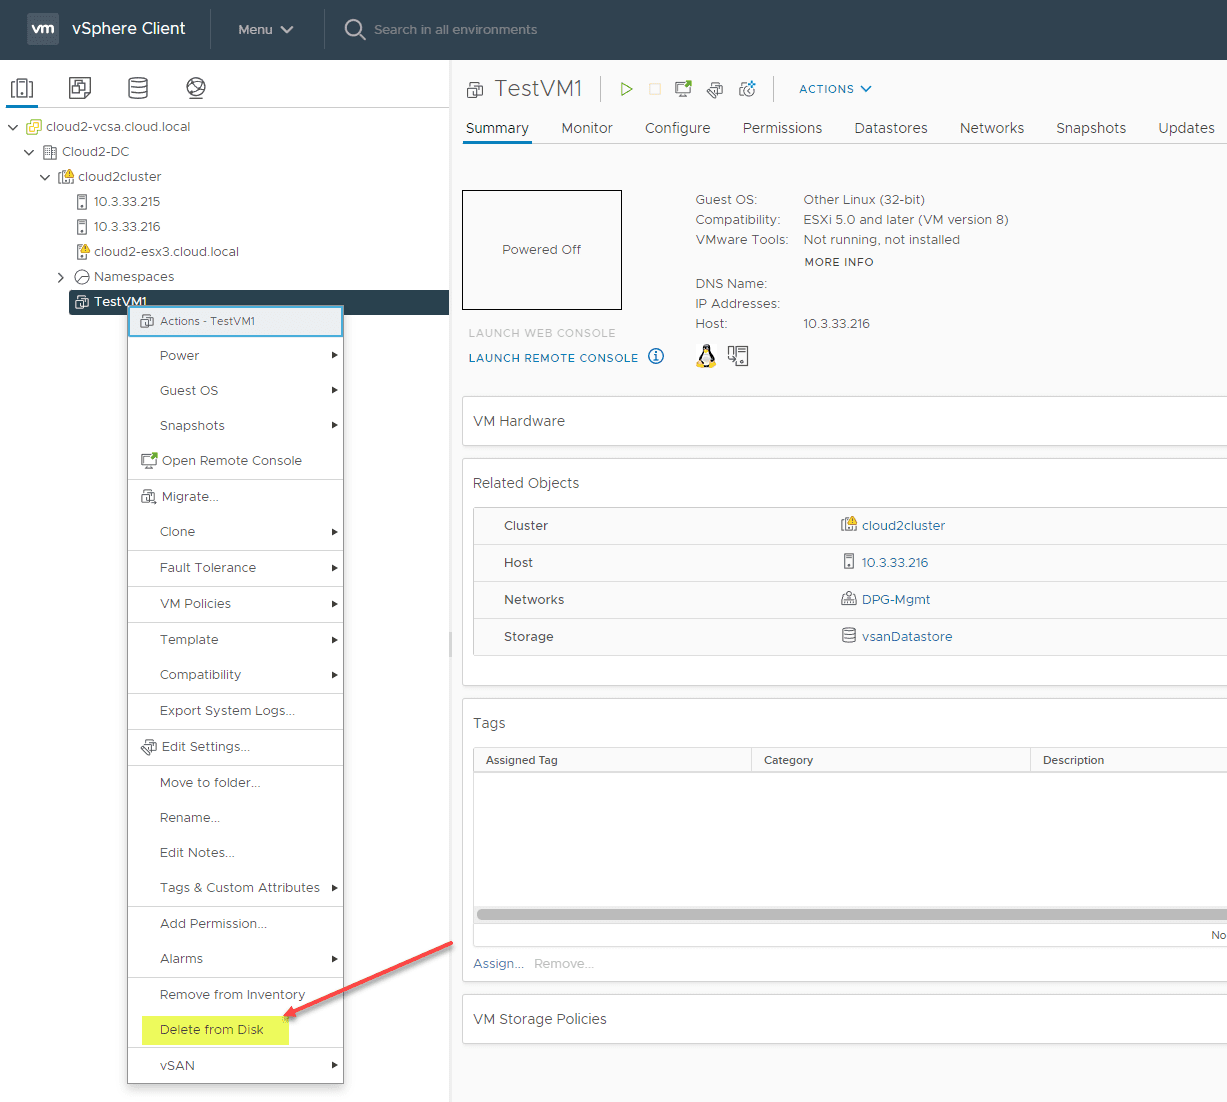Select Delete from Disk in the context menu
The height and width of the screenshot is (1102, 1227).
[214, 1029]
